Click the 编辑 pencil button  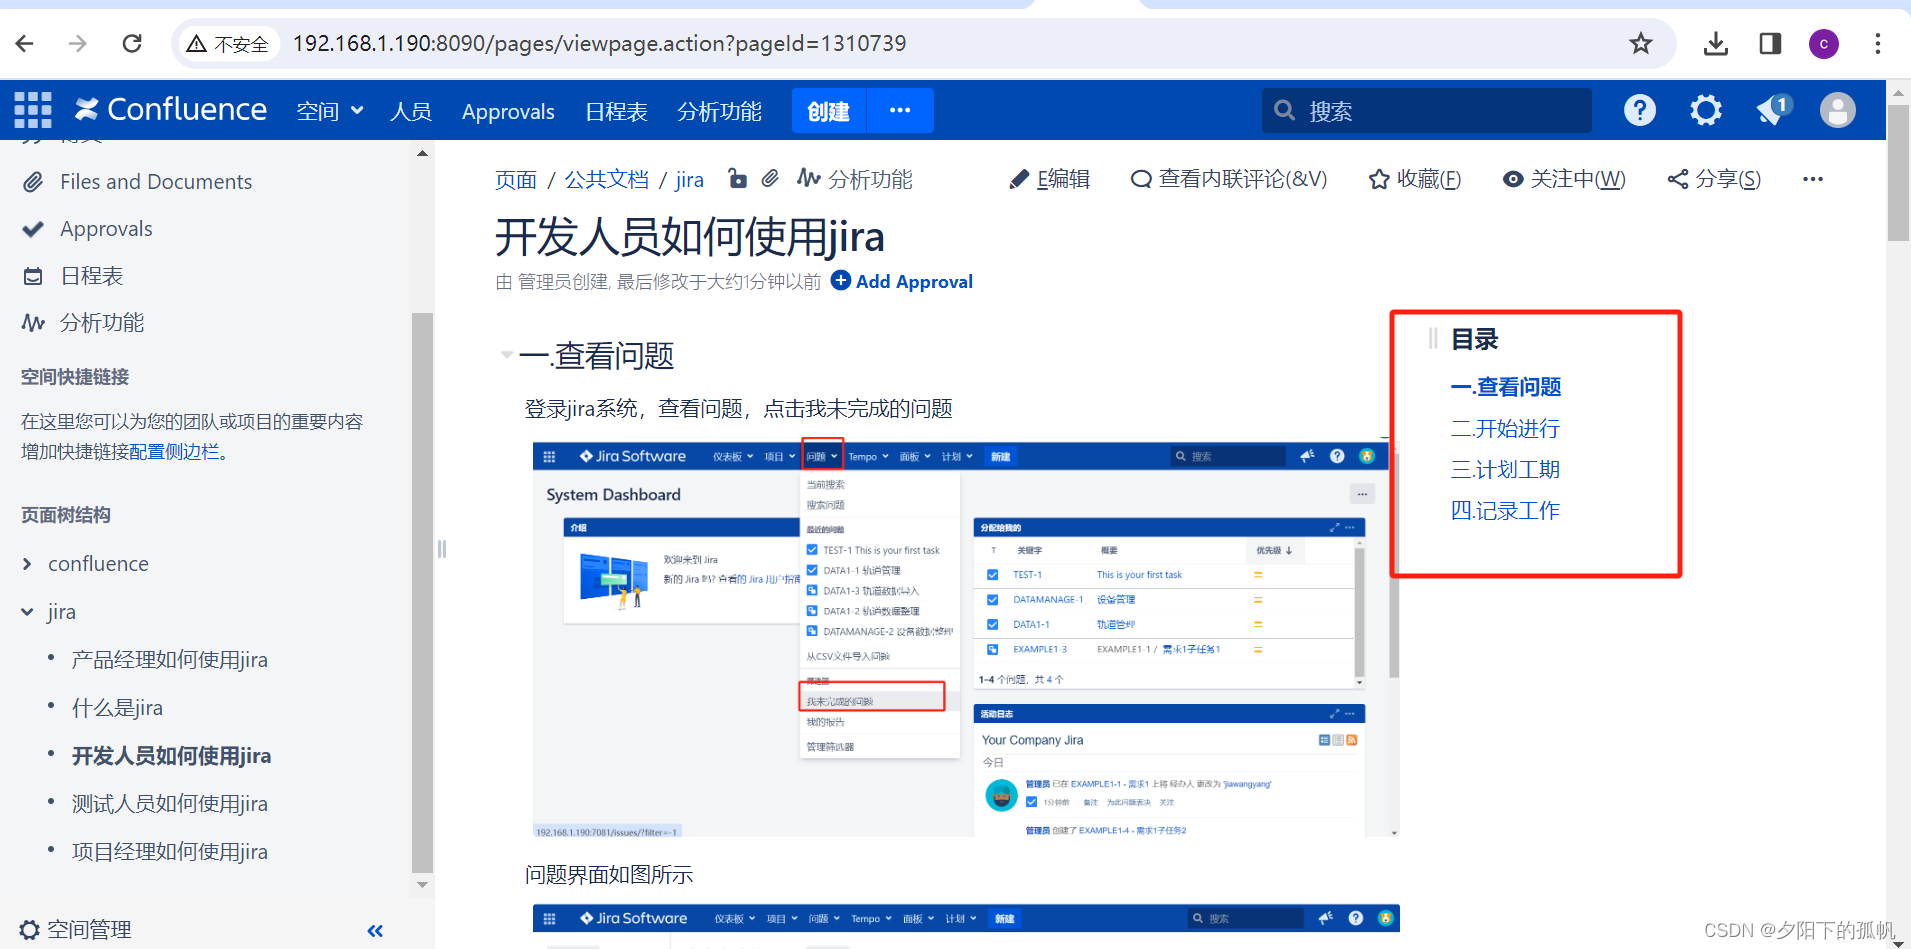[1050, 179]
